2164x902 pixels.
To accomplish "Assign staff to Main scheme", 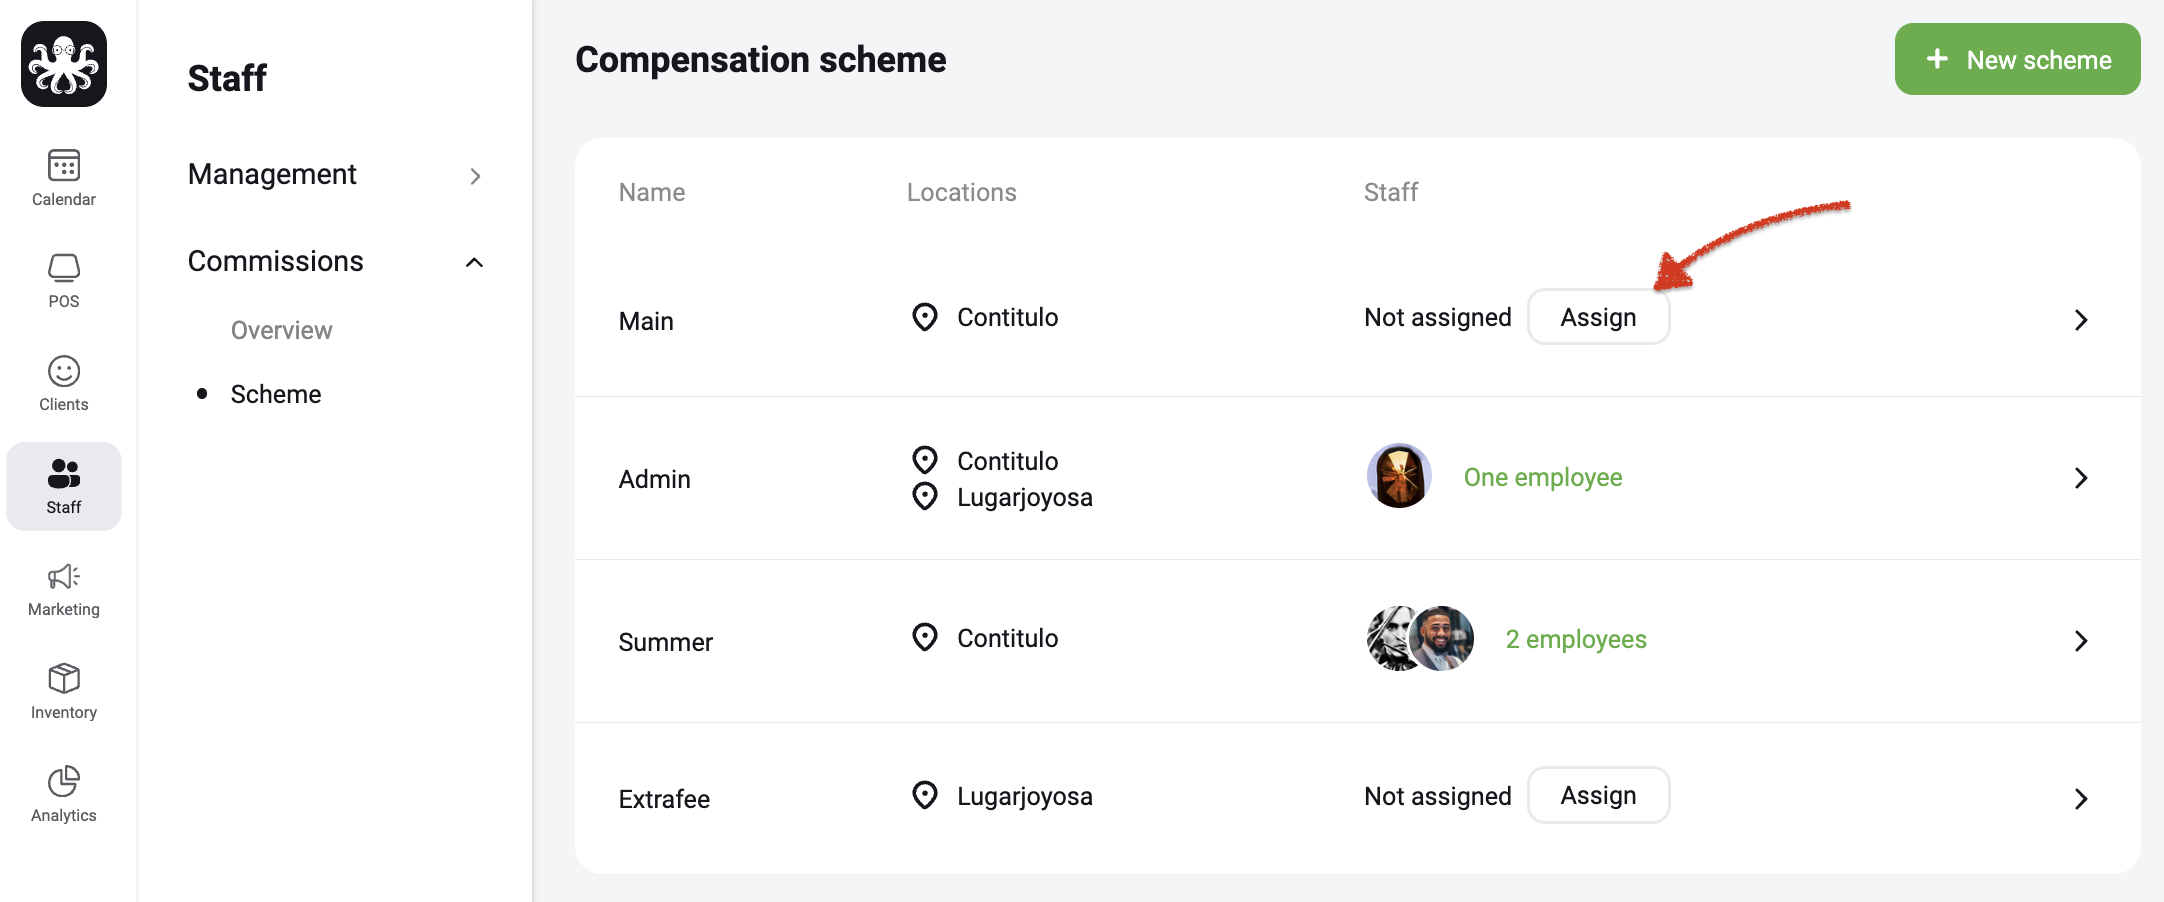I will pyautogui.click(x=1598, y=317).
